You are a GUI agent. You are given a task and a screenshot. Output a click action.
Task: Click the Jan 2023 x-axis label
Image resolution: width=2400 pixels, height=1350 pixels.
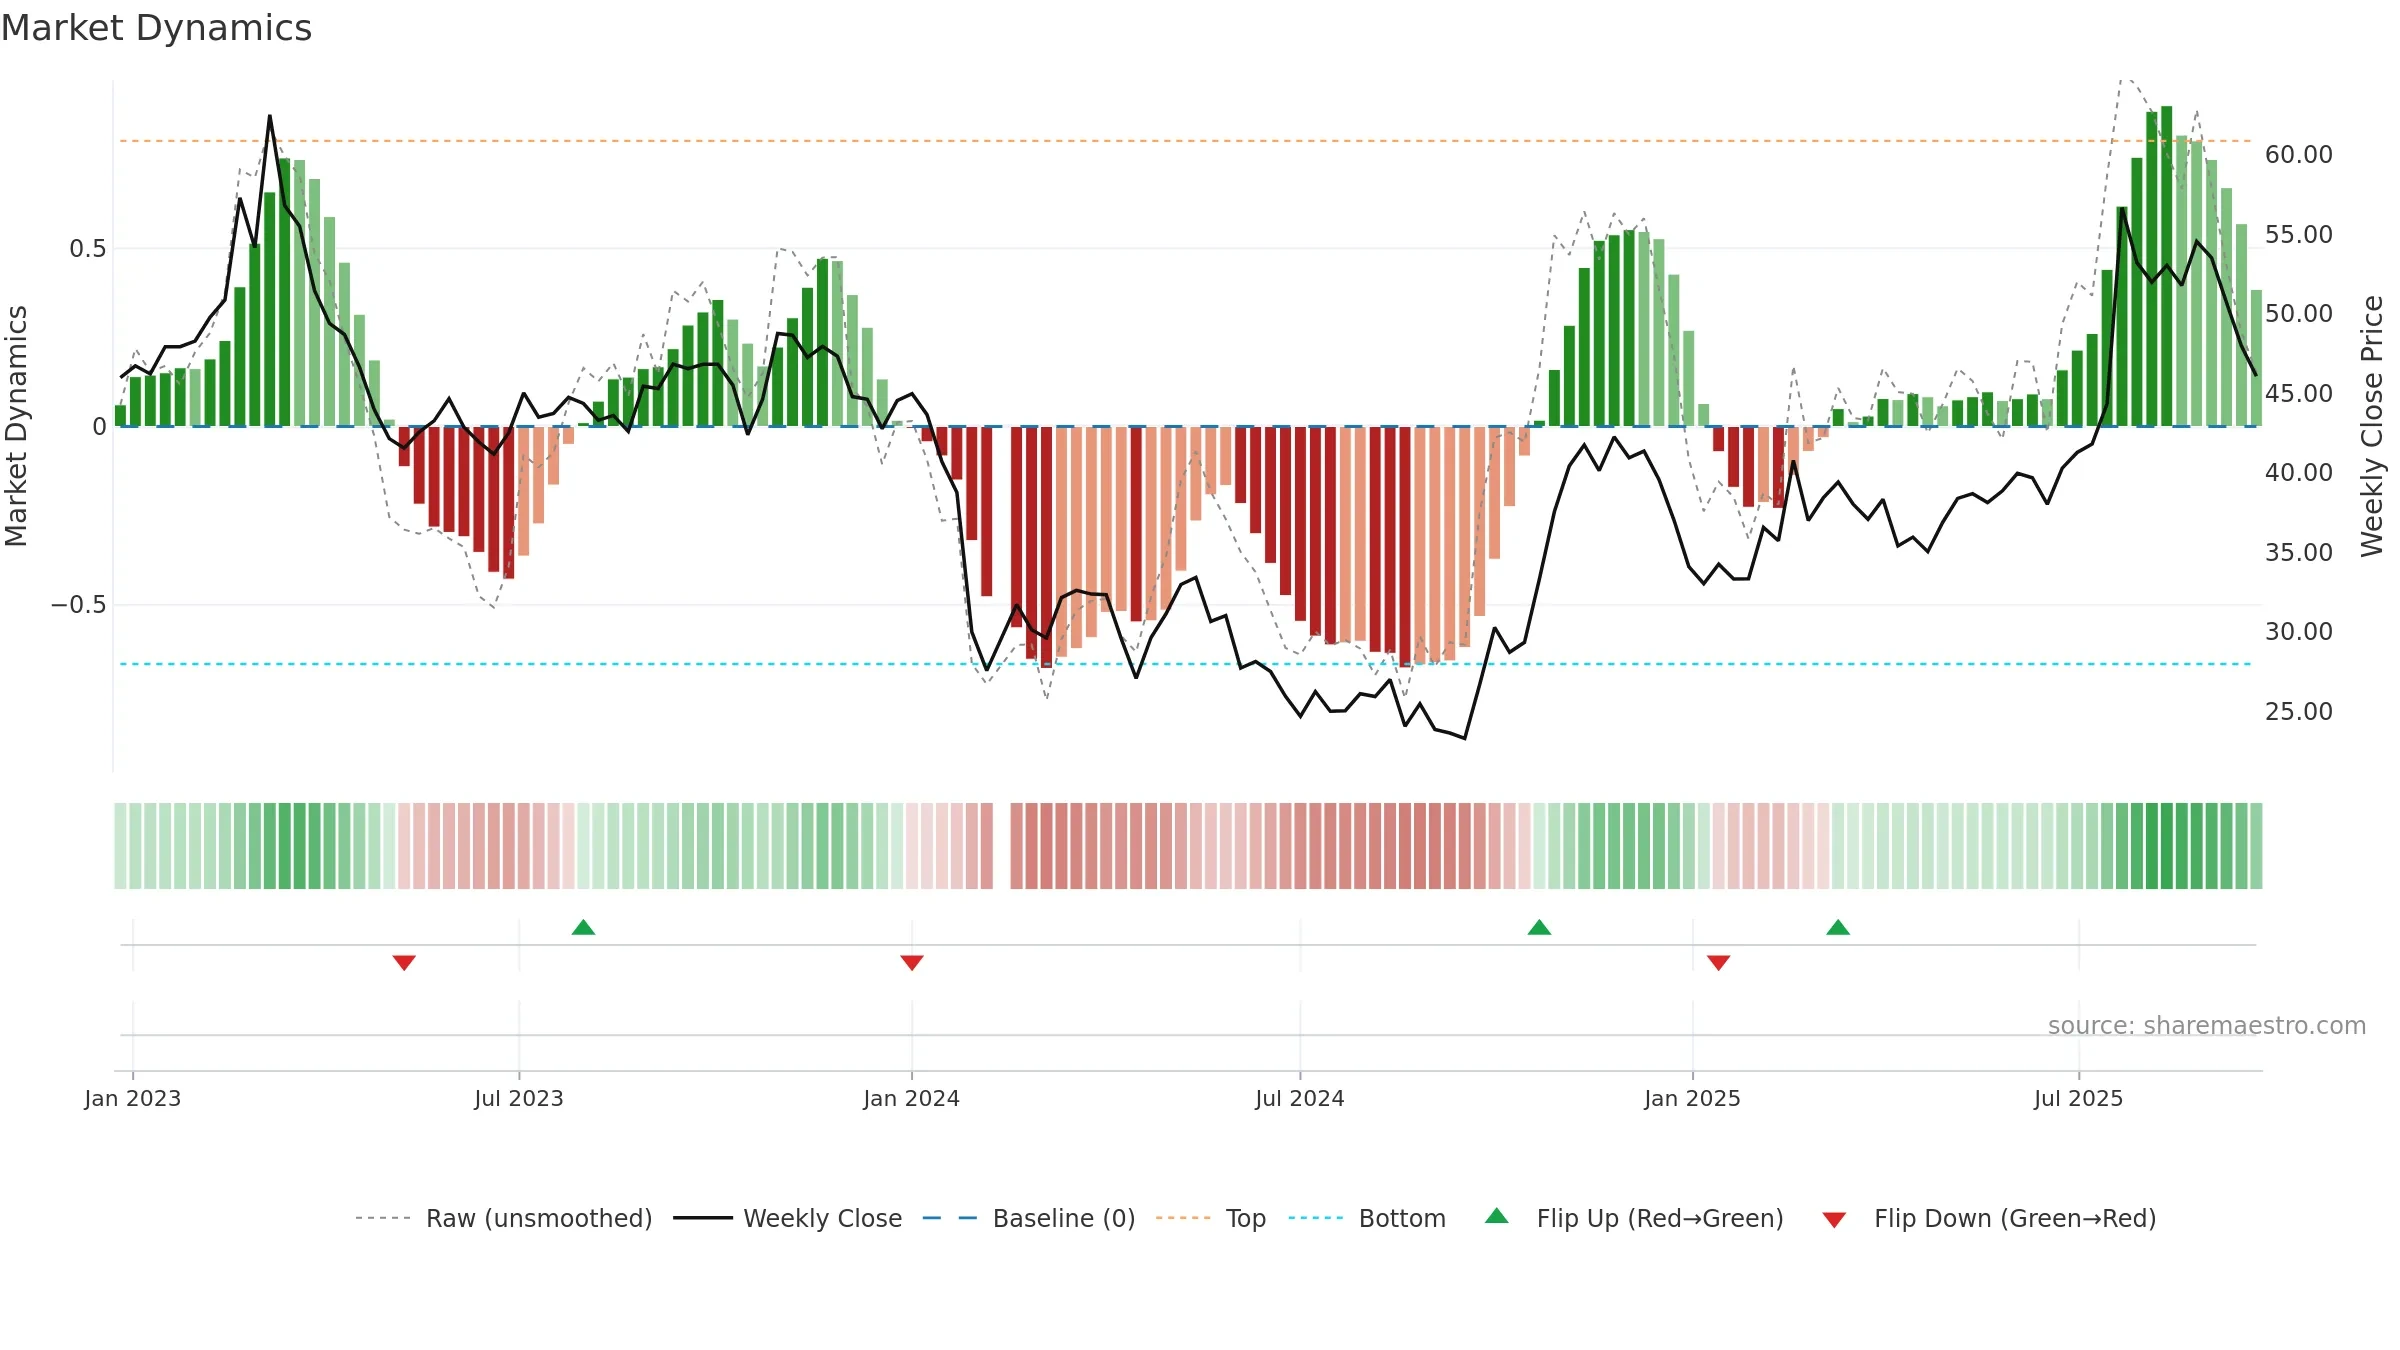click(133, 1098)
